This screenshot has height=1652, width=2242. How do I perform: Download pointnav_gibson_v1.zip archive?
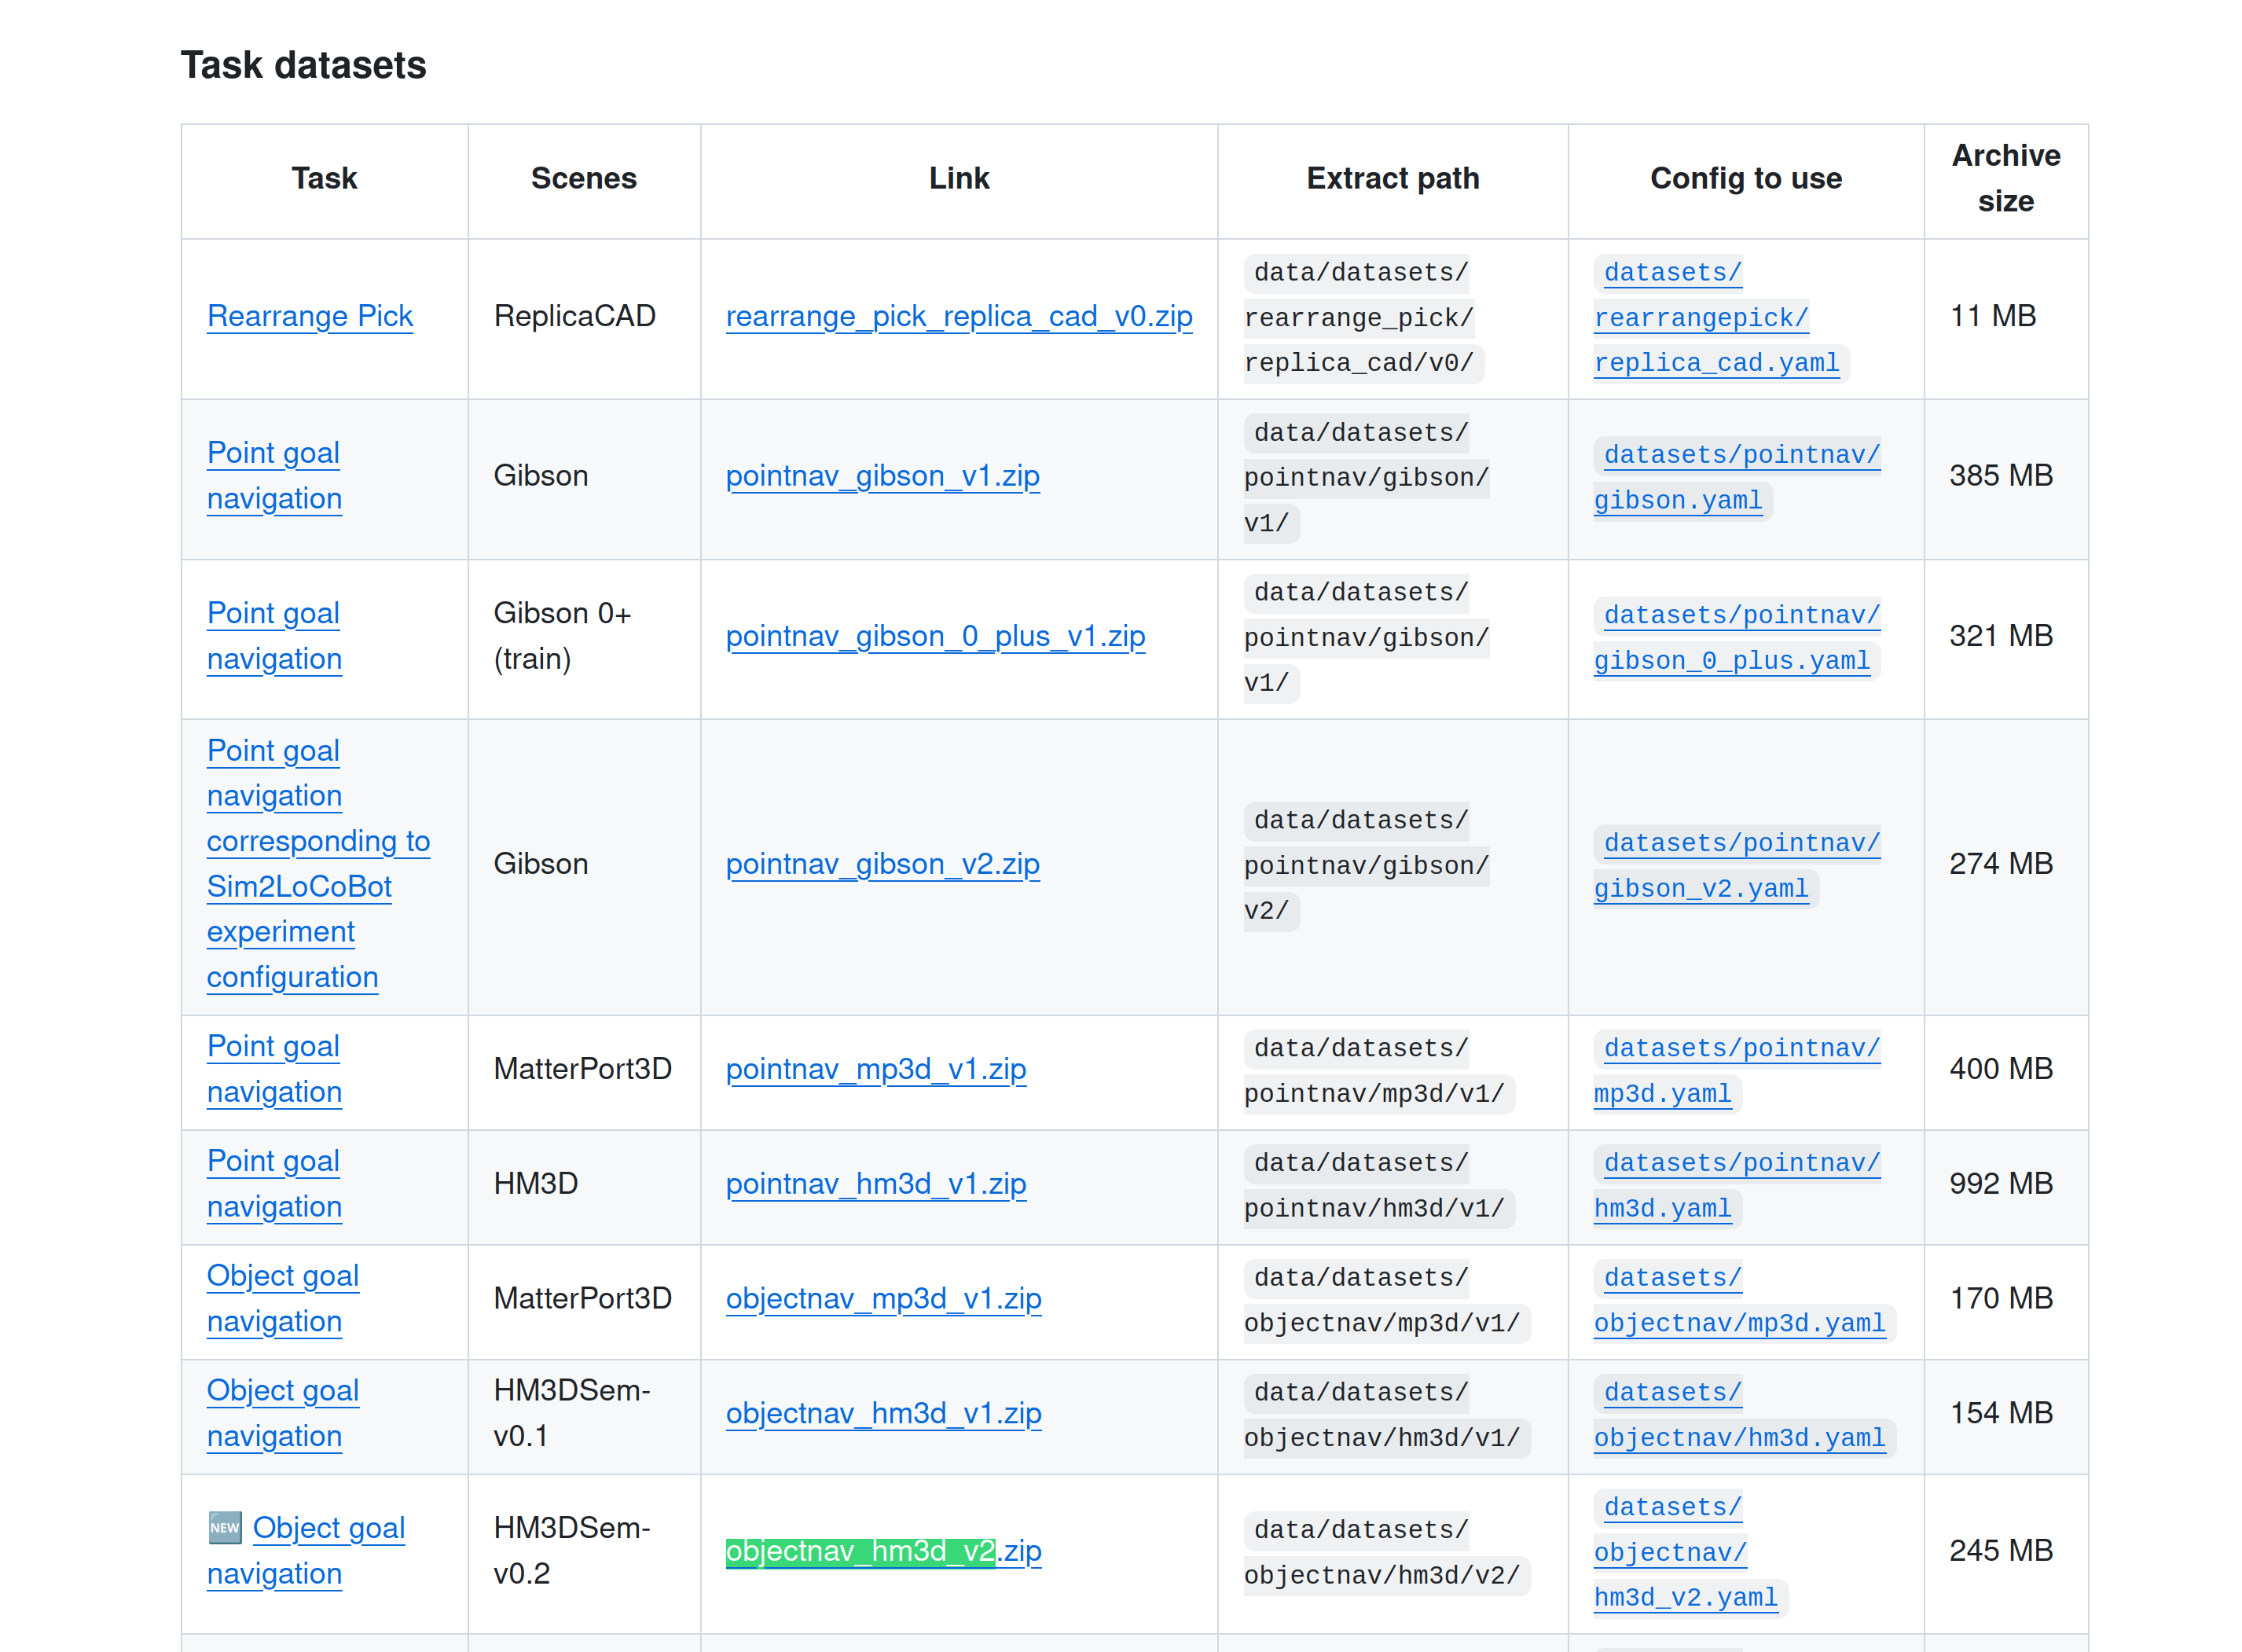pyautogui.click(x=882, y=475)
